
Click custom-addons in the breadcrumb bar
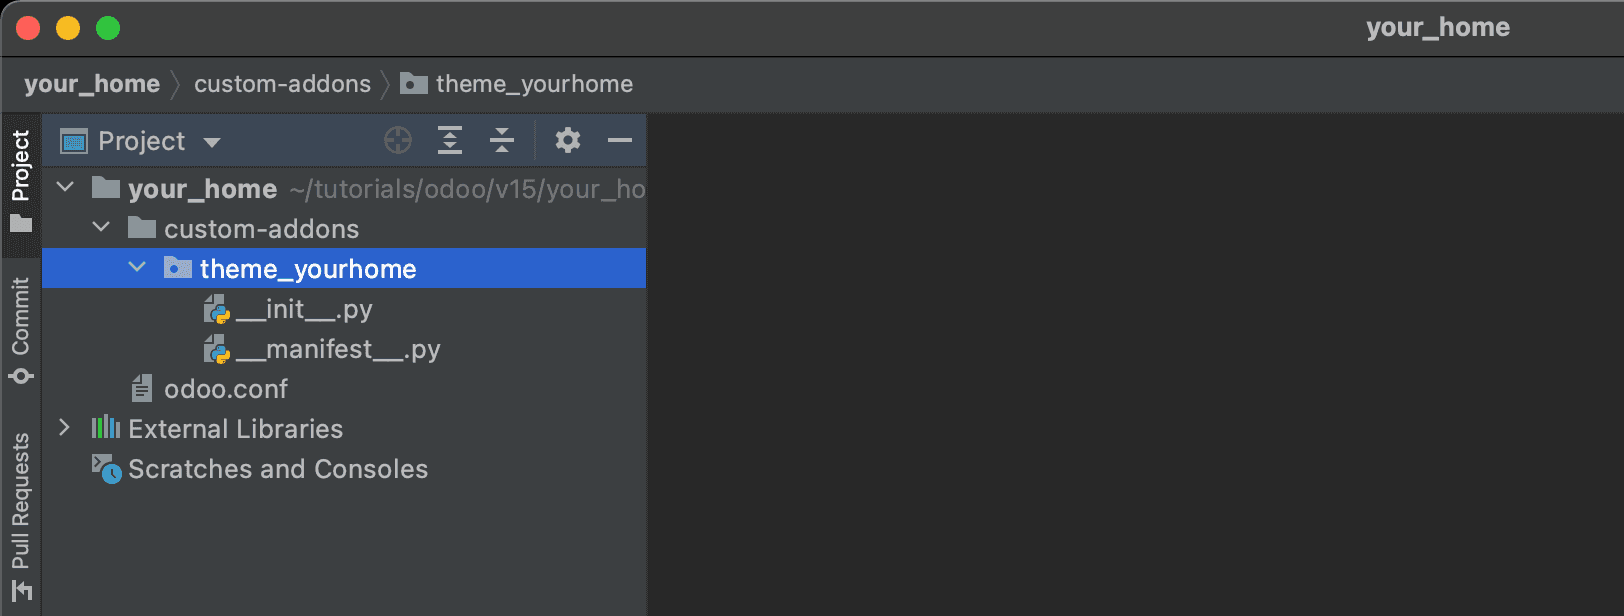(x=282, y=84)
